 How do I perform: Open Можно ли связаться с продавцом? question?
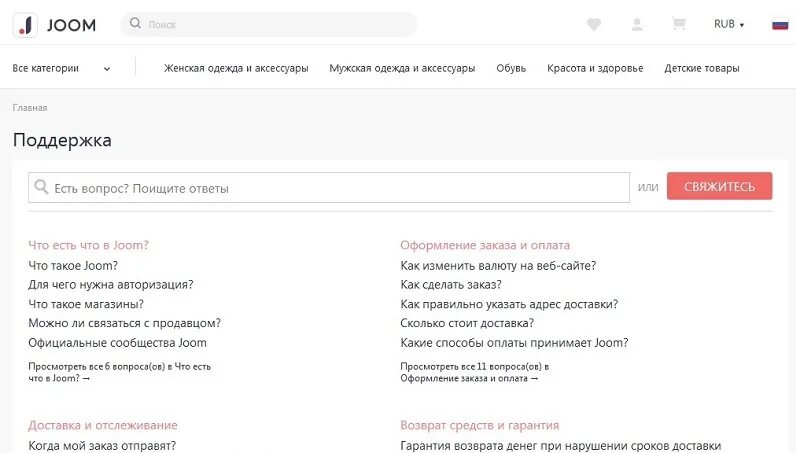[124, 323]
